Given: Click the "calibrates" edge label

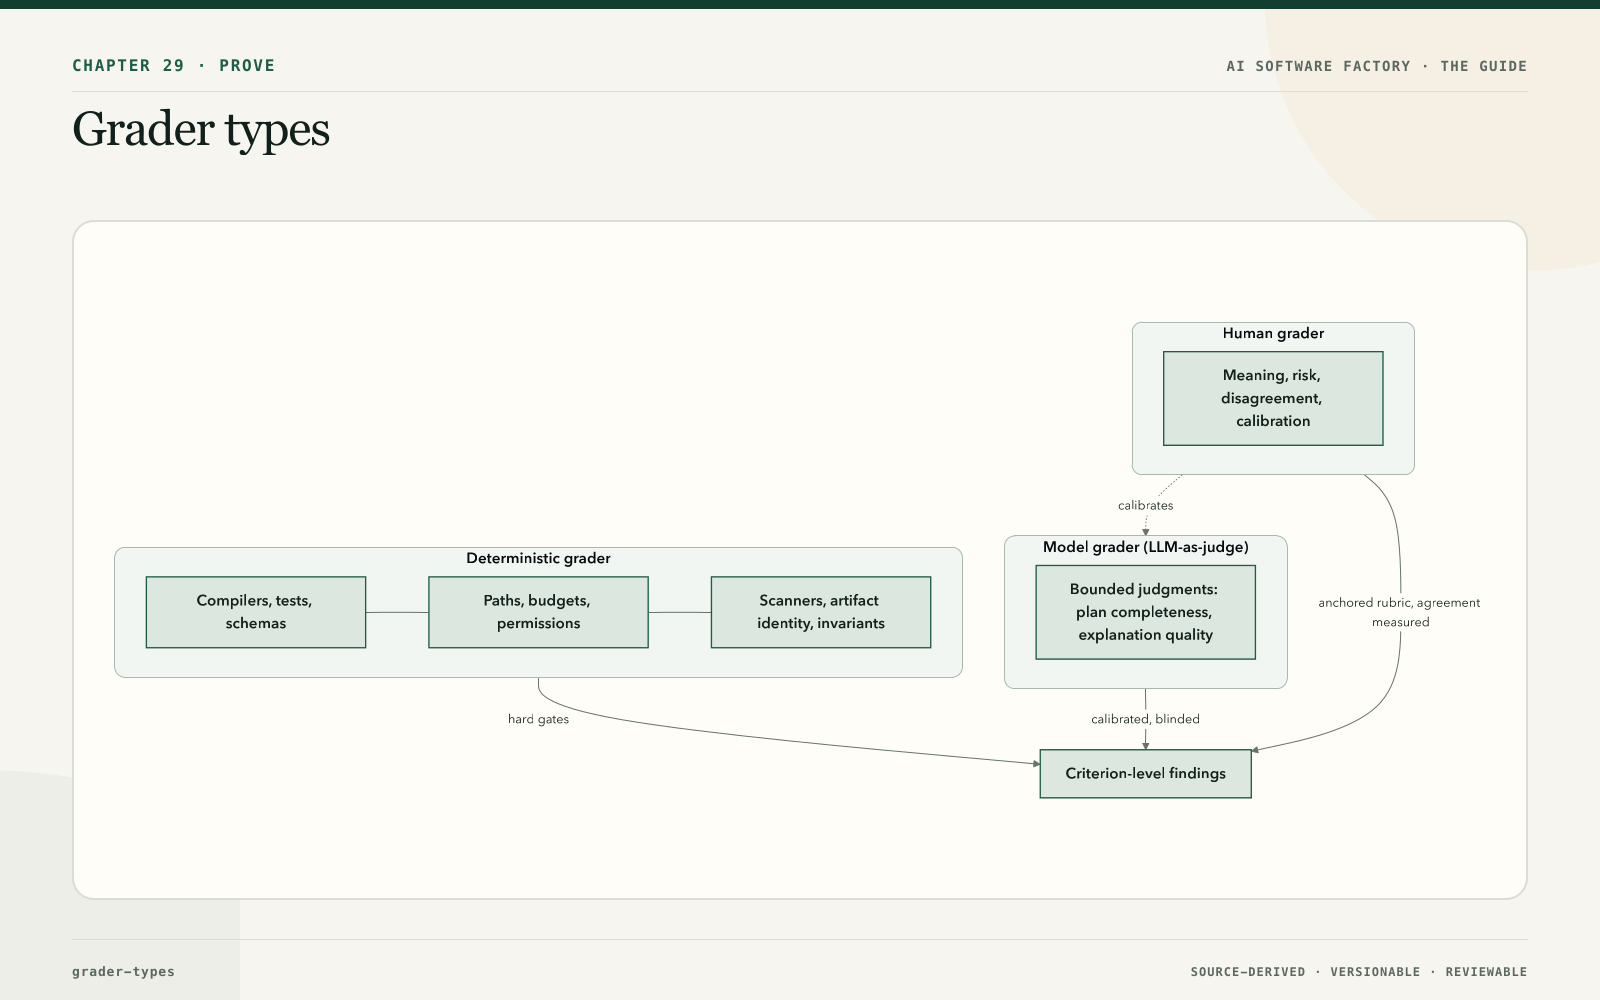Looking at the screenshot, I should 1146,506.
